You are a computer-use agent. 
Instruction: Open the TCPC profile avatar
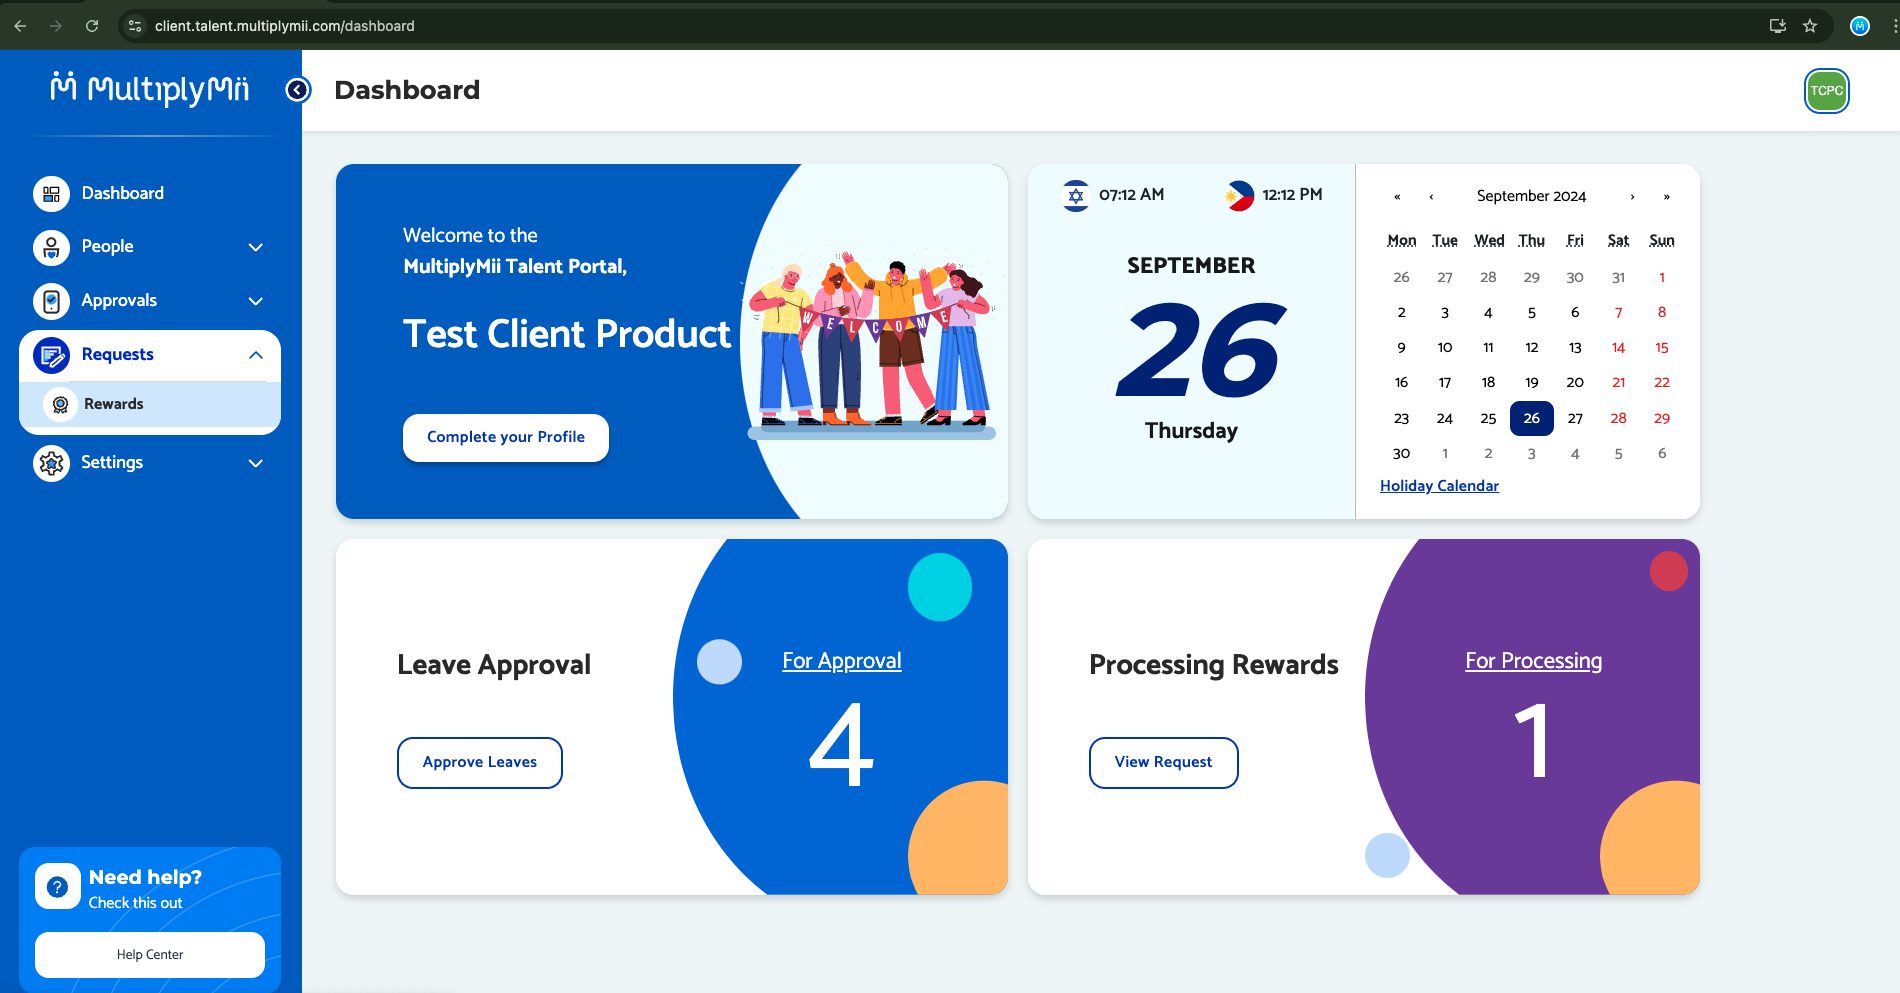click(x=1826, y=91)
